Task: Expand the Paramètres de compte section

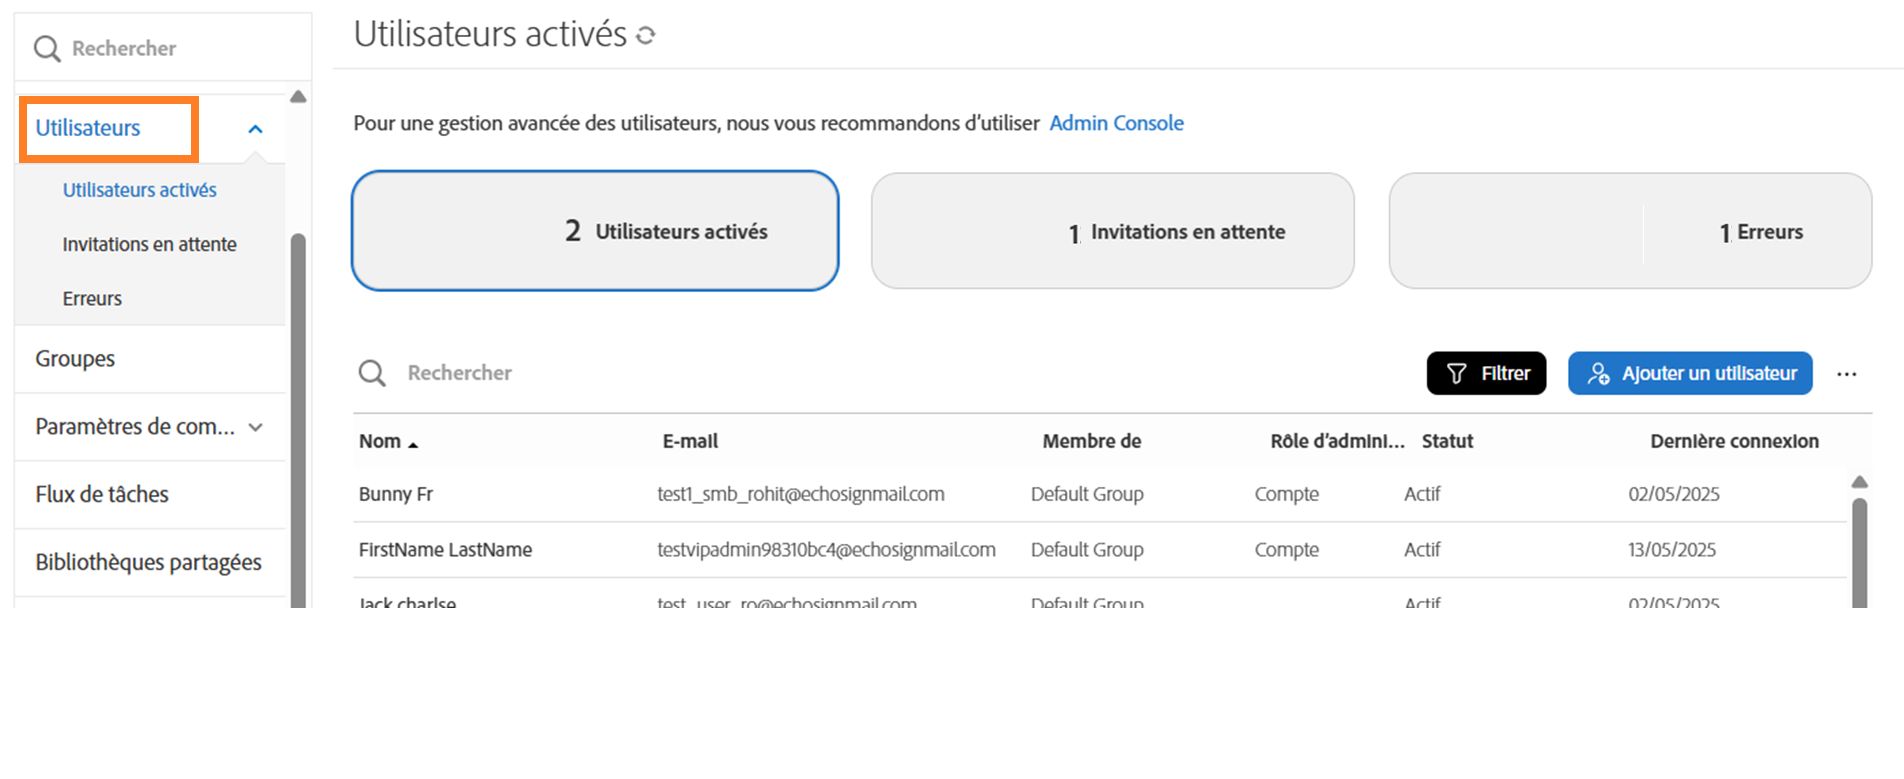Action: pos(256,427)
